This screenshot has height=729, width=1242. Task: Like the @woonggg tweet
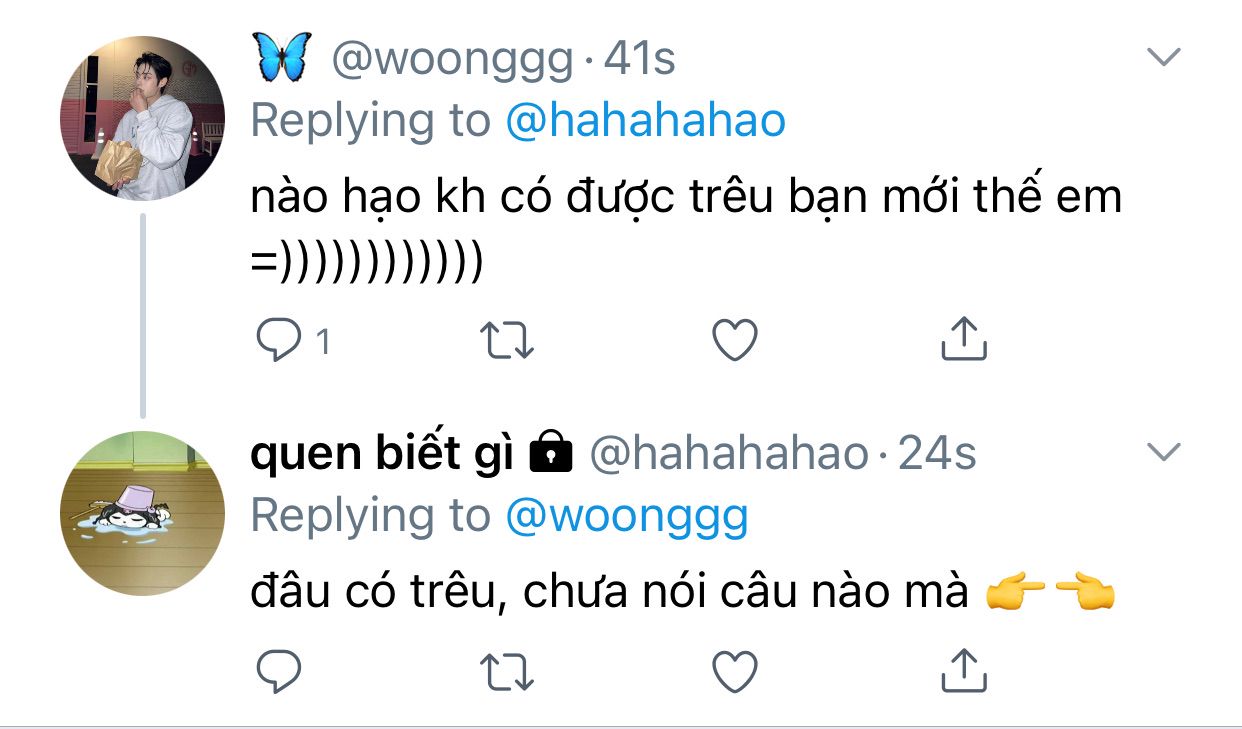735,342
